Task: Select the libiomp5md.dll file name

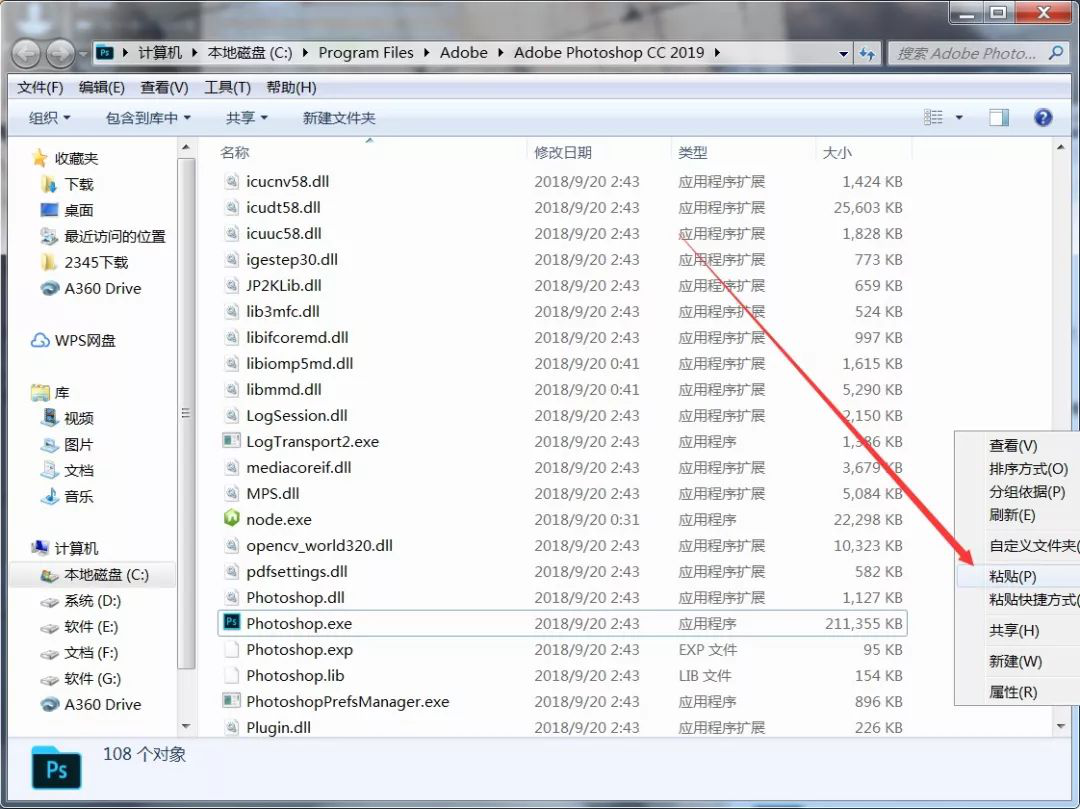Action: click(x=300, y=364)
